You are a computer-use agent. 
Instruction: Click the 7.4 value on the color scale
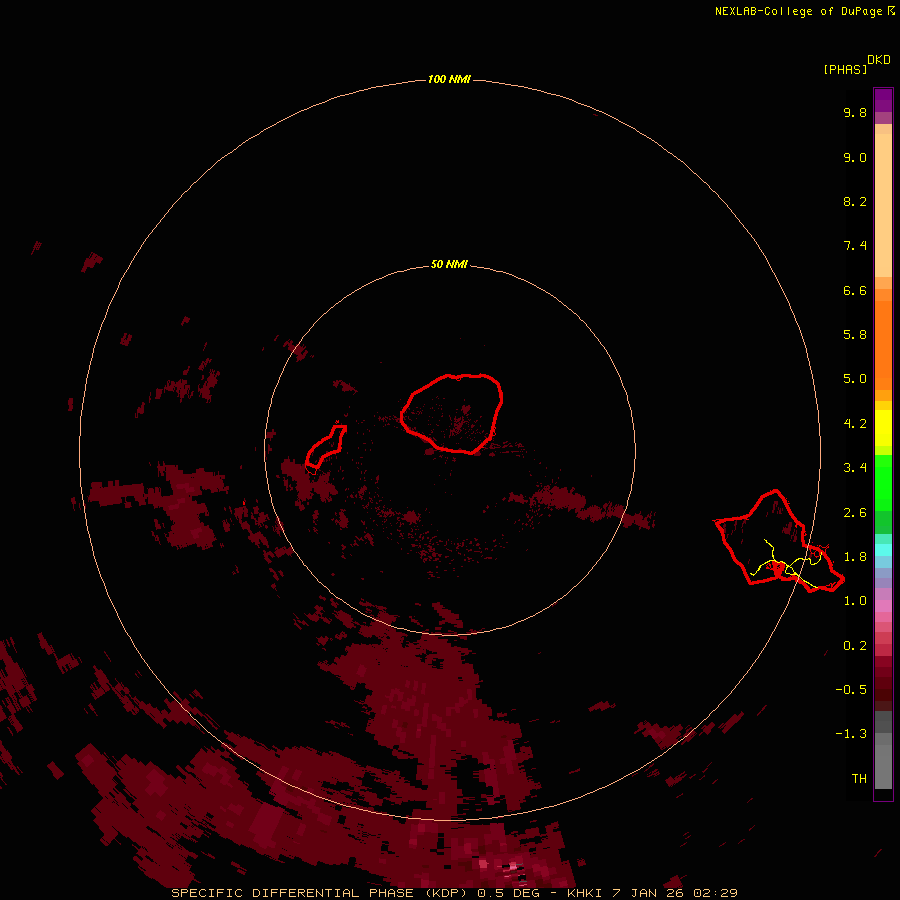tap(855, 246)
